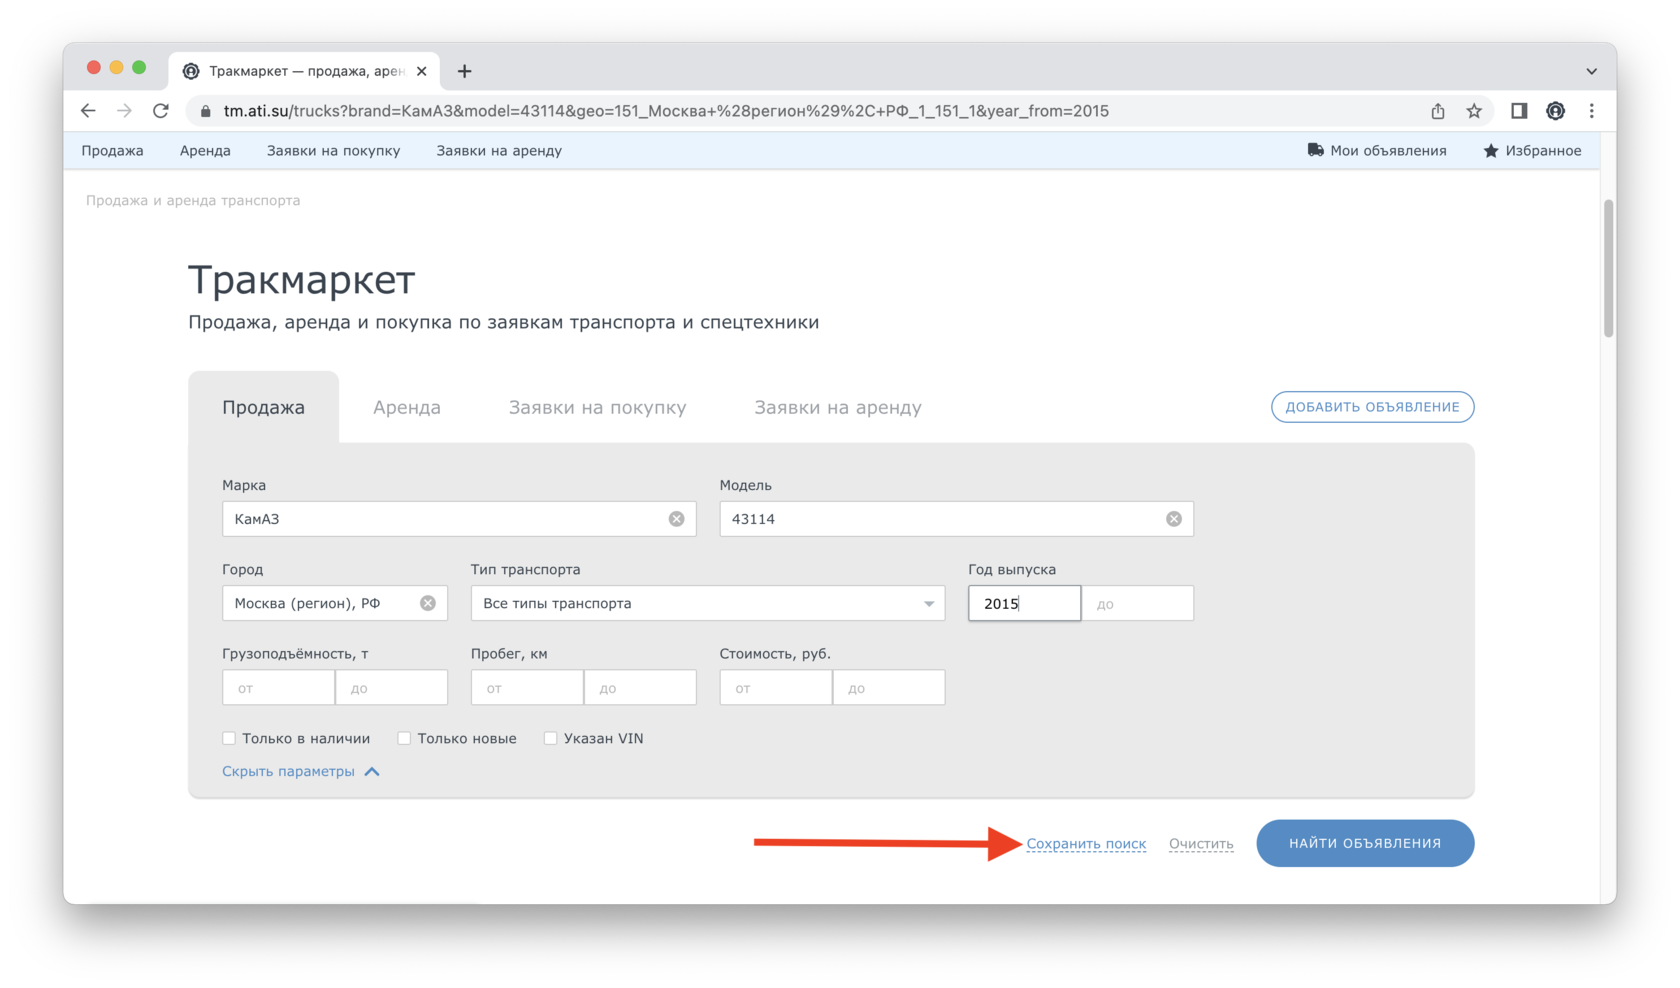The width and height of the screenshot is (1680, 988).
Task: Collapse filters via Скрыть параметры
Action: (x=300, y=771)
